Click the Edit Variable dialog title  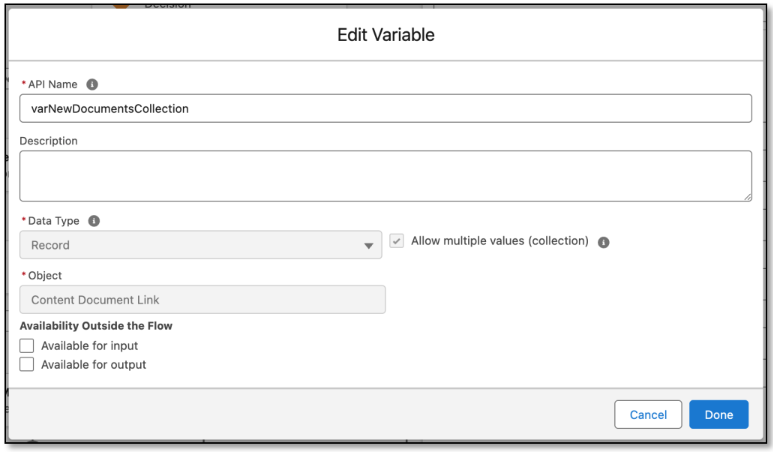pos(385,36)
